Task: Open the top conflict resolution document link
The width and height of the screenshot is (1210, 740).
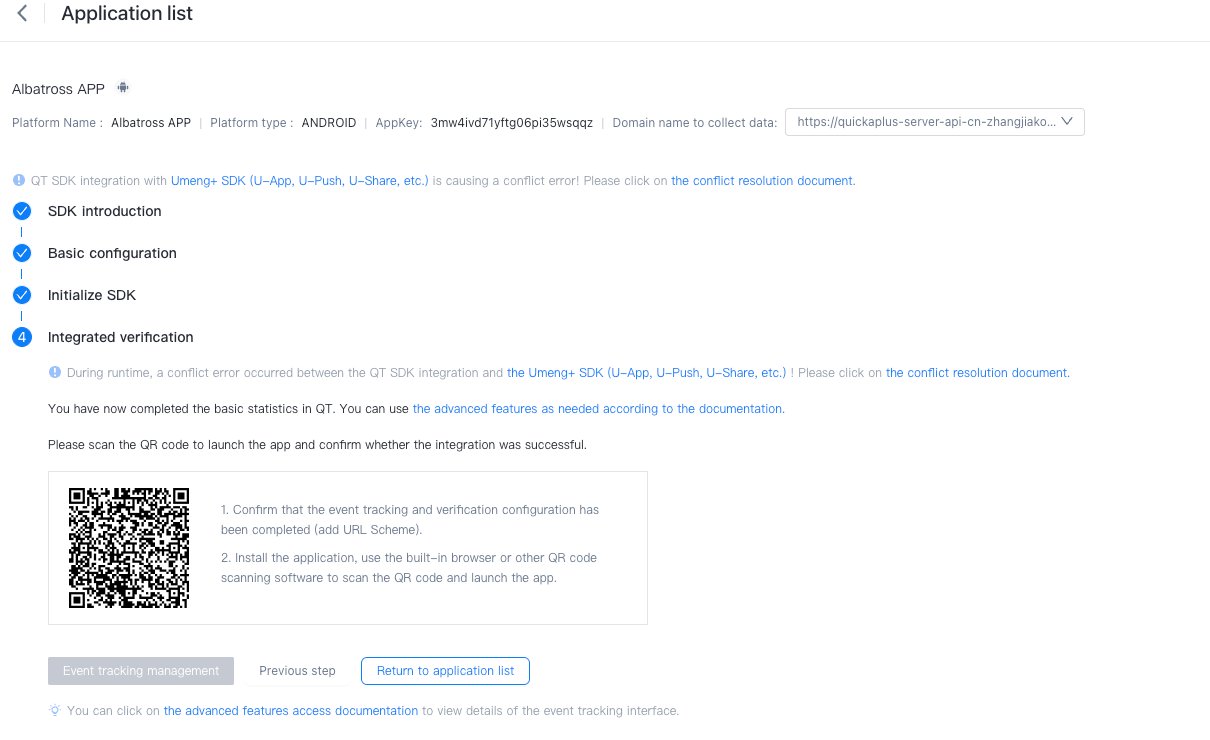Action: (763, 181)
